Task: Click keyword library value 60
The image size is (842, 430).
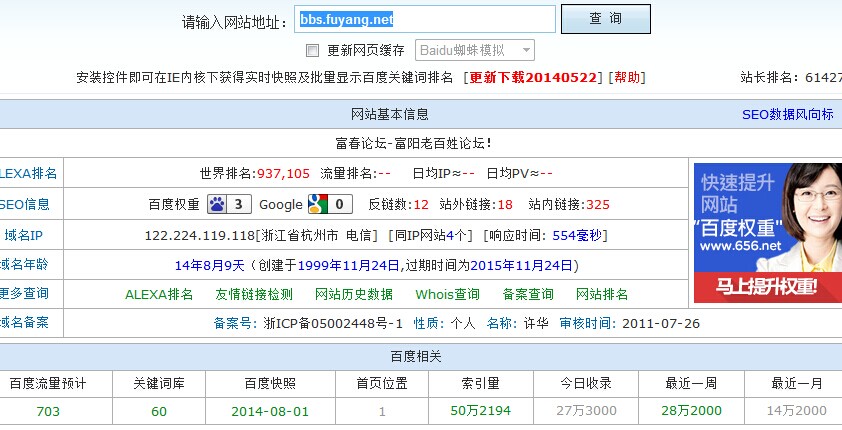Action: (159, 411)
